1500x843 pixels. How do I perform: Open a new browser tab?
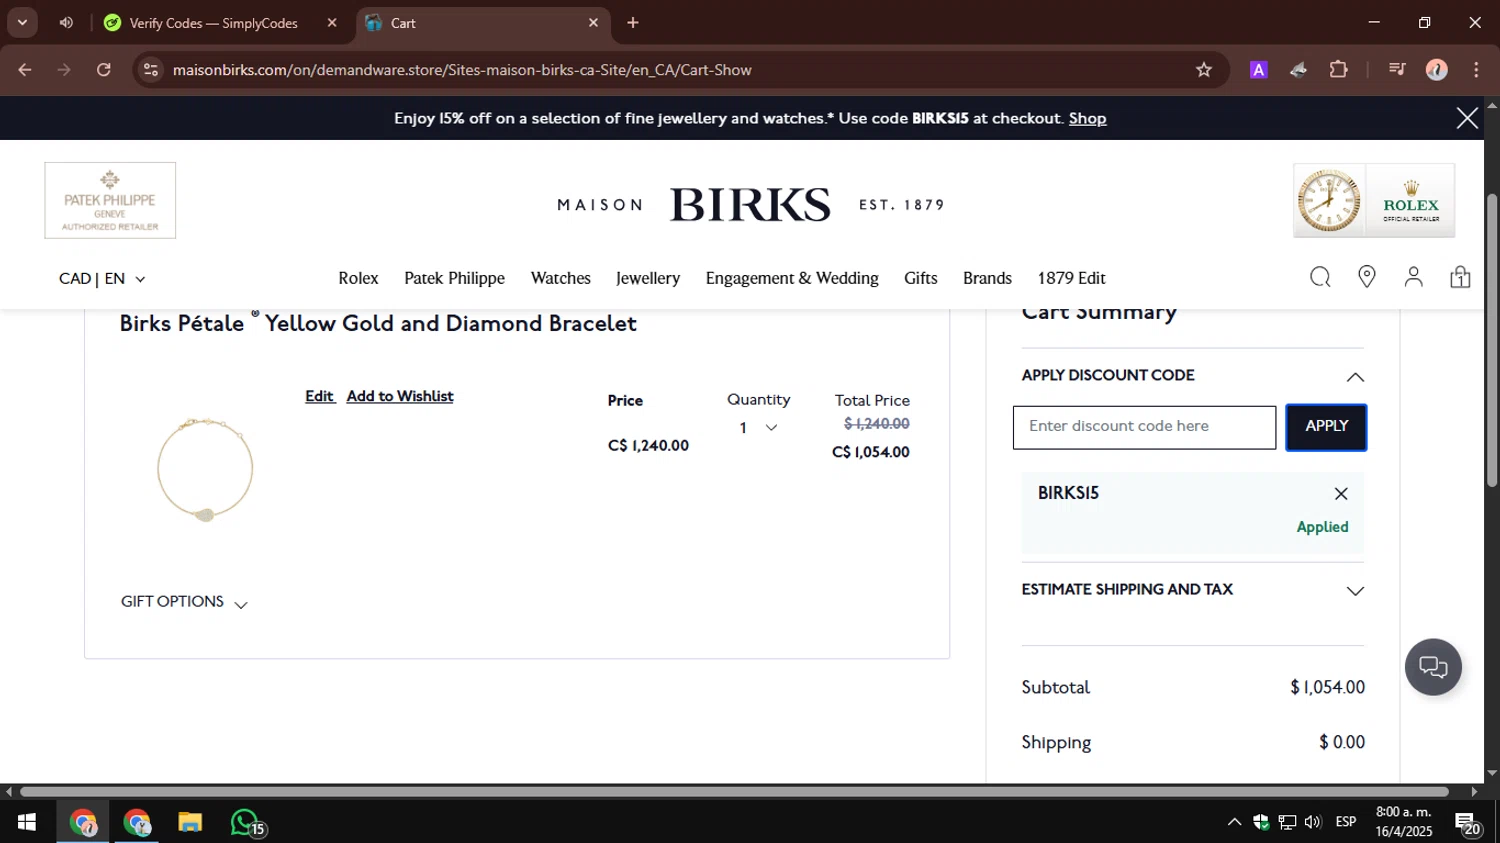633,22
